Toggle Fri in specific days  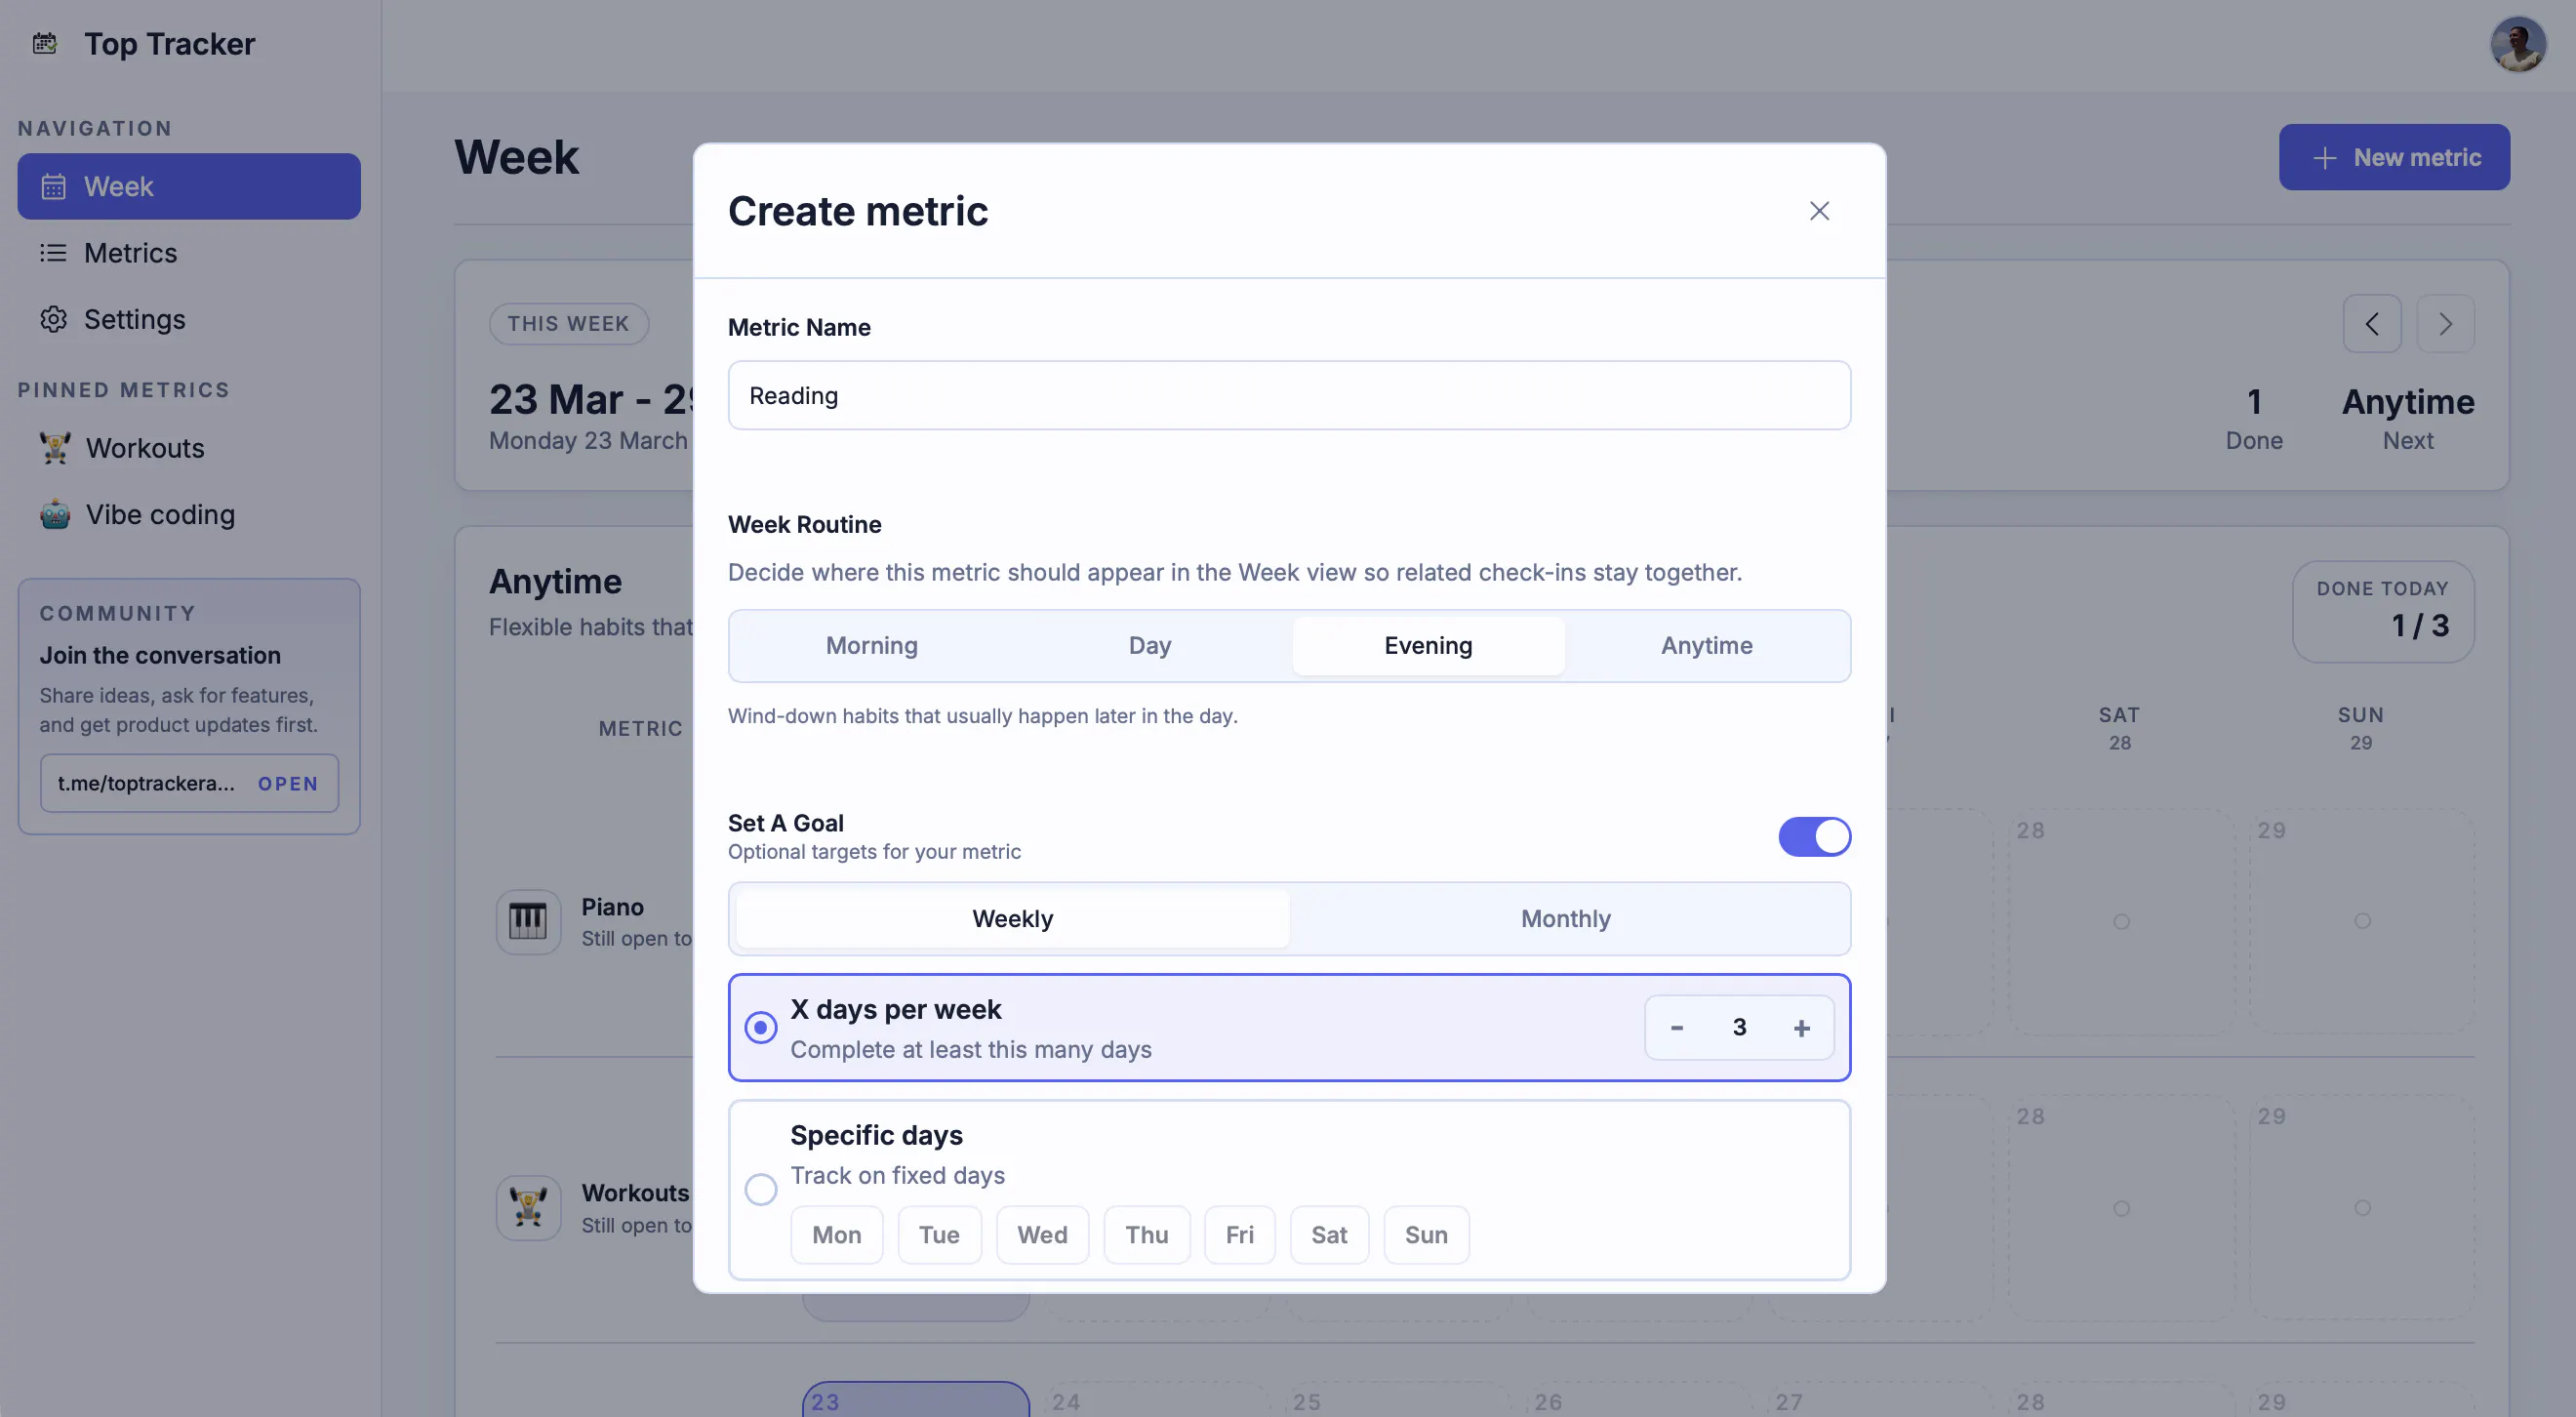[1239, 1235]
